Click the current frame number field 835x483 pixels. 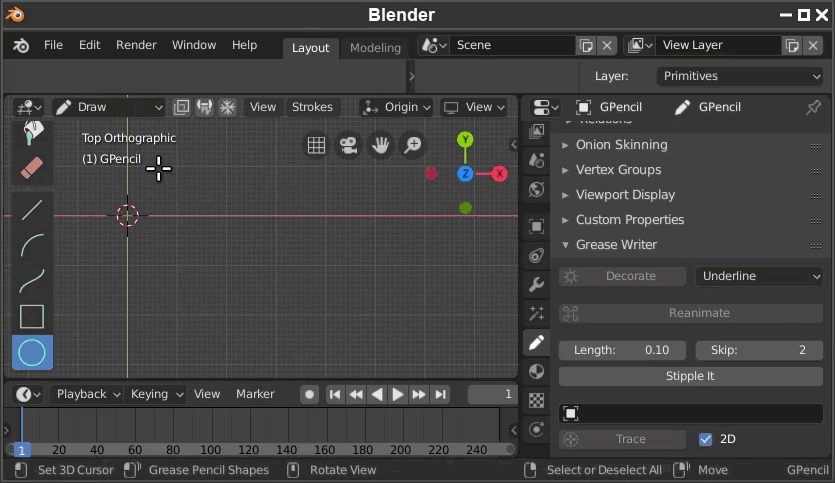493,394
